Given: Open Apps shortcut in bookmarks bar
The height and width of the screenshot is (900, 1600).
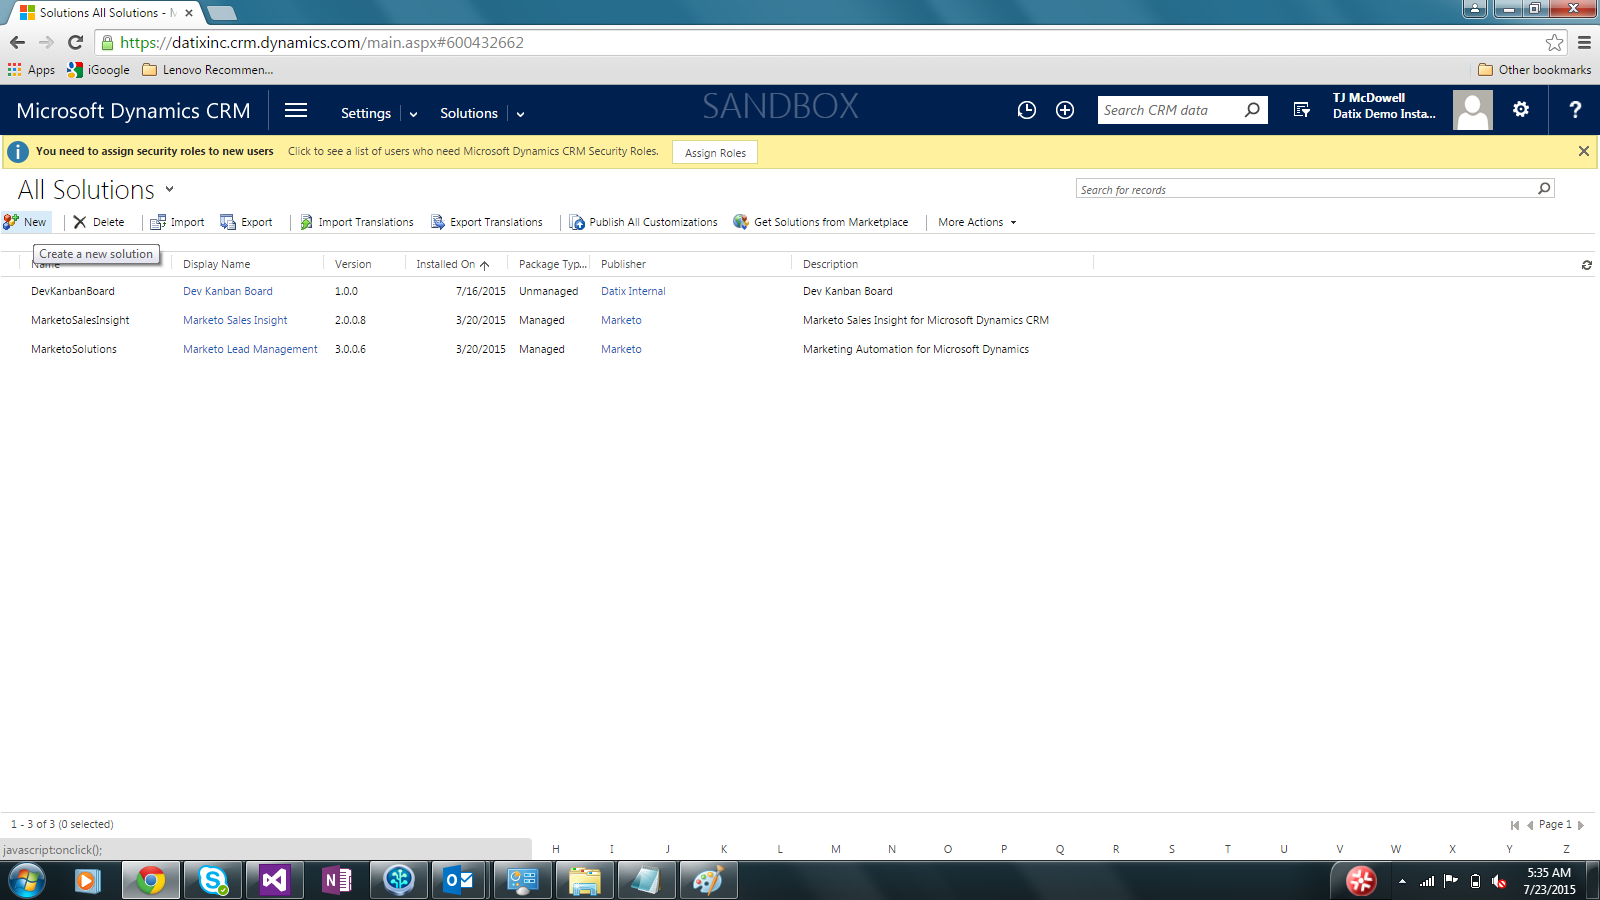Looking at the screenshot, I should 31,70.
